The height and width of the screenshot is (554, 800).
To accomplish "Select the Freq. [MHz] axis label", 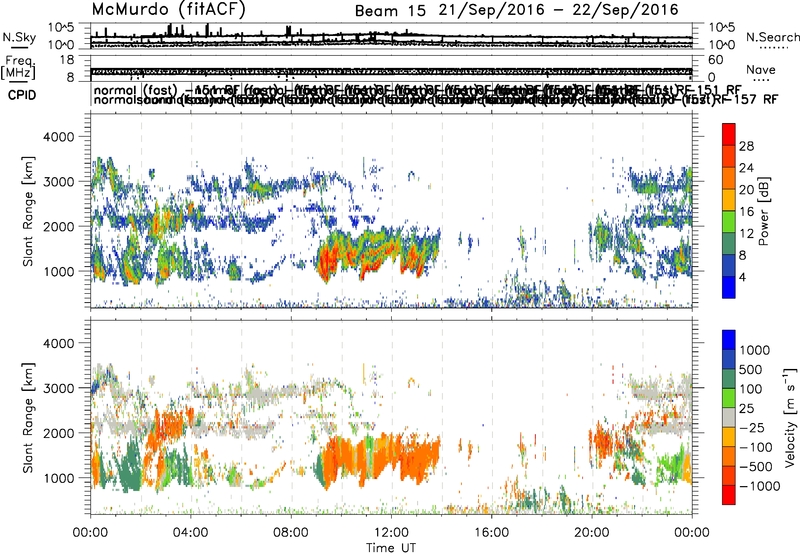I will pos(19,67).
